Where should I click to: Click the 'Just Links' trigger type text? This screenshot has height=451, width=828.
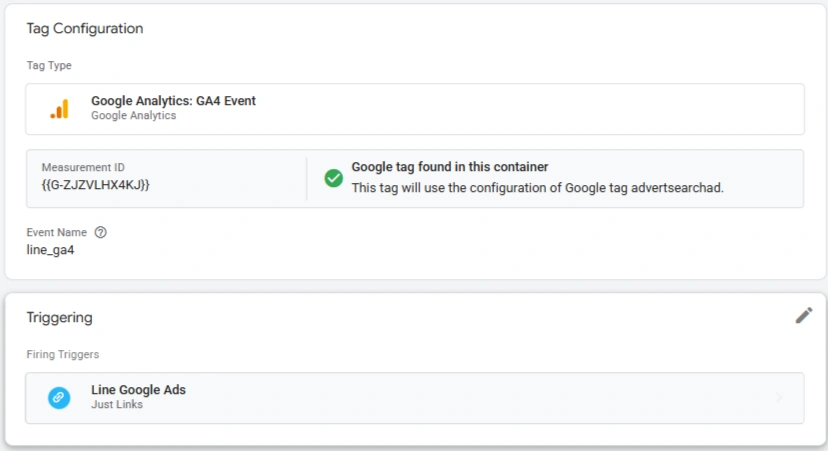click(117, 405)
